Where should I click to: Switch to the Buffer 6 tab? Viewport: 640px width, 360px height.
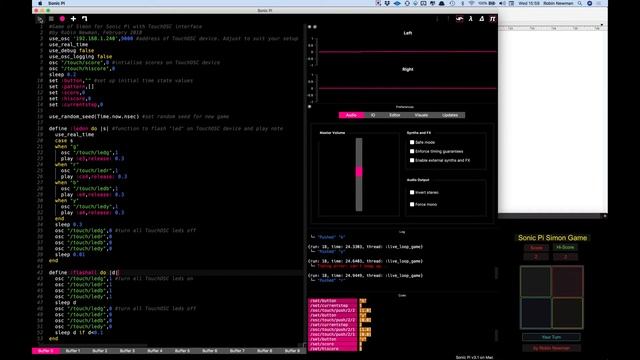coord(210,351)
